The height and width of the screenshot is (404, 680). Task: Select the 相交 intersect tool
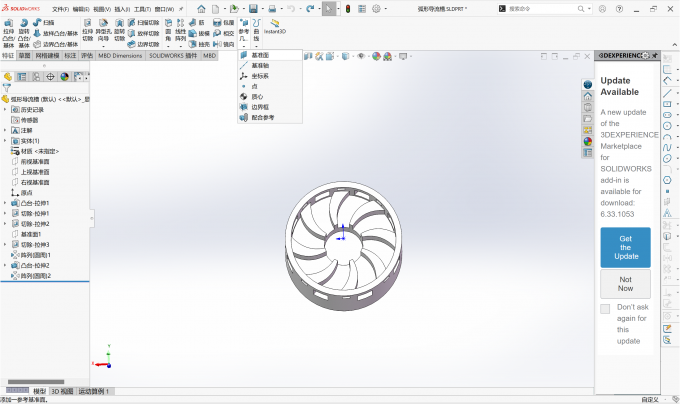[224, 33]
